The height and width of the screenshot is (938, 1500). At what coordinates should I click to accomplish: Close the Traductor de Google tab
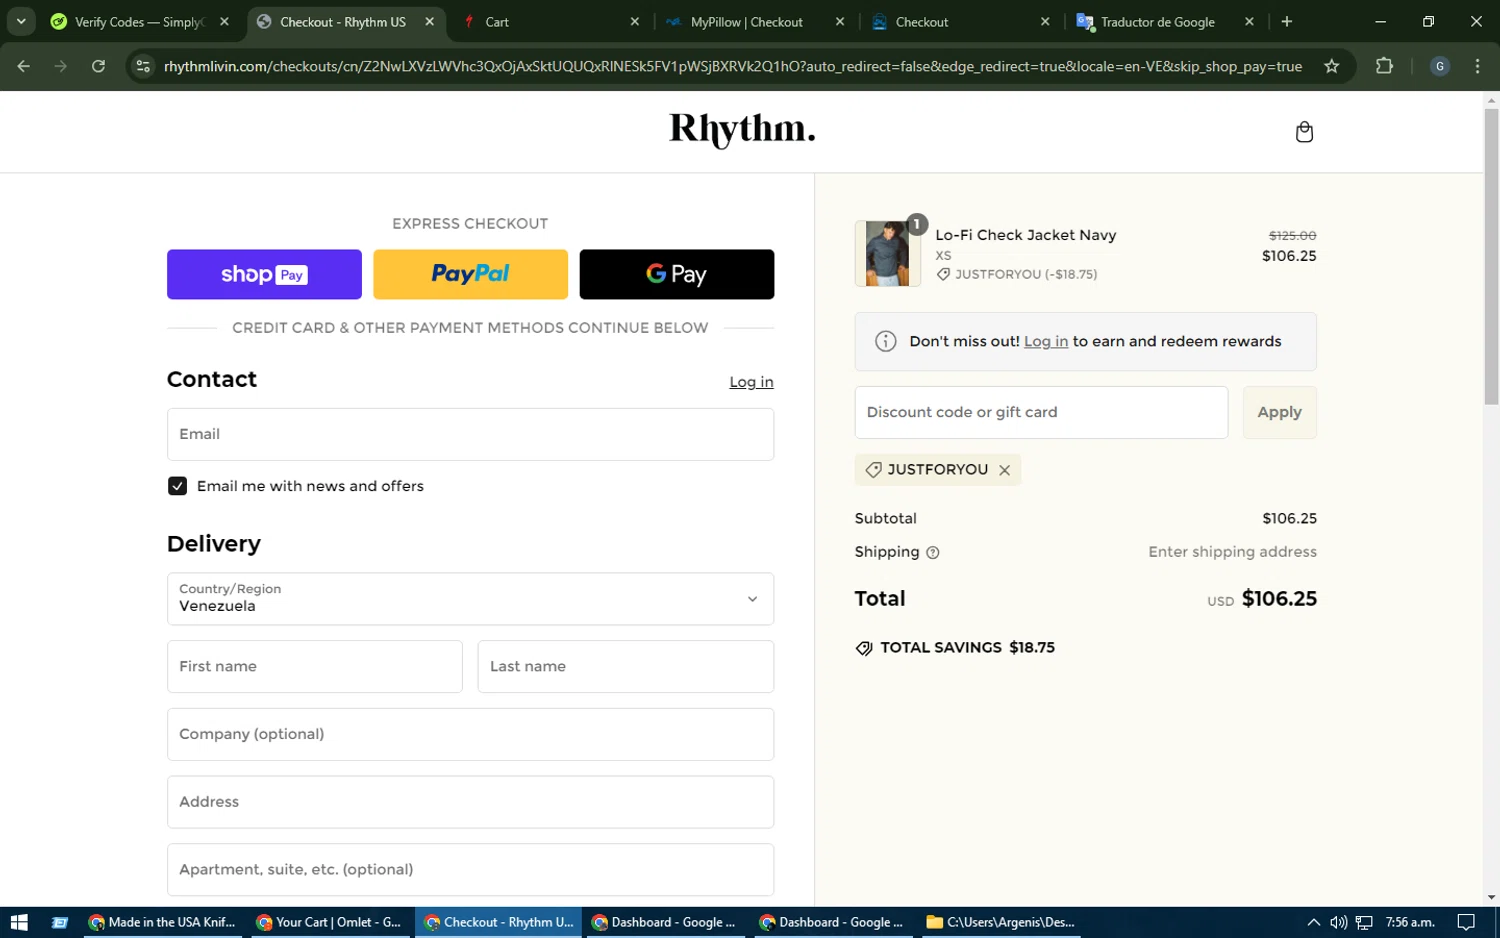pyautogui.click(x=1249, y=21)
